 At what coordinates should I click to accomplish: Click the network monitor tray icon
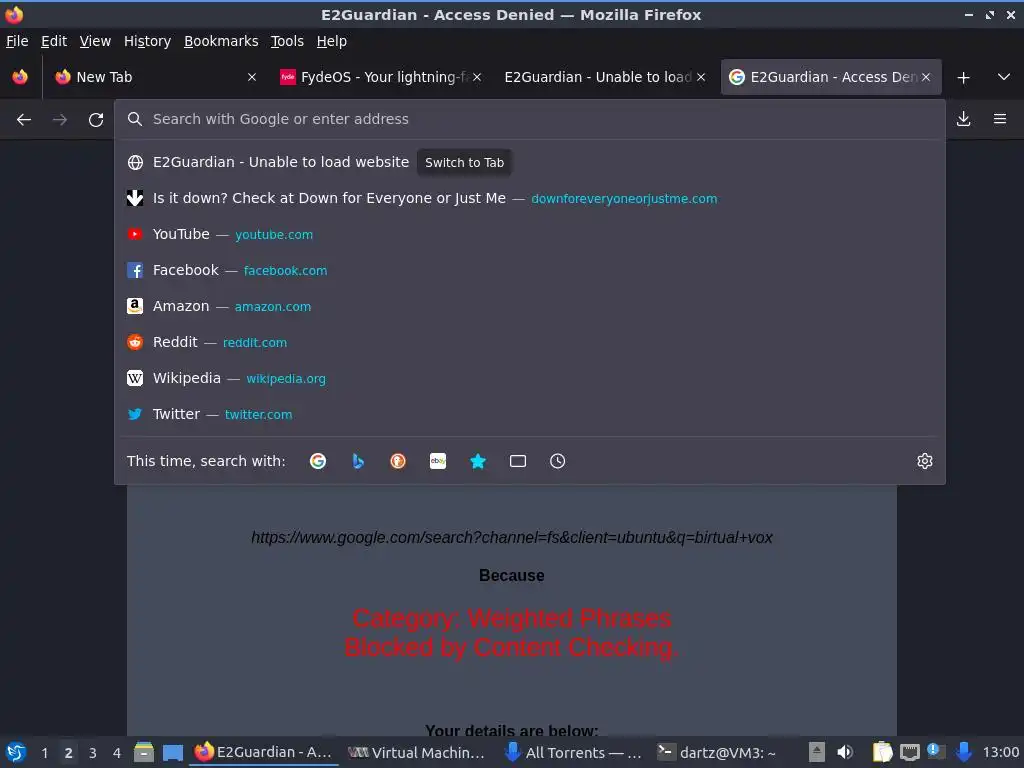pyautogui.click(x=909, y=753)
